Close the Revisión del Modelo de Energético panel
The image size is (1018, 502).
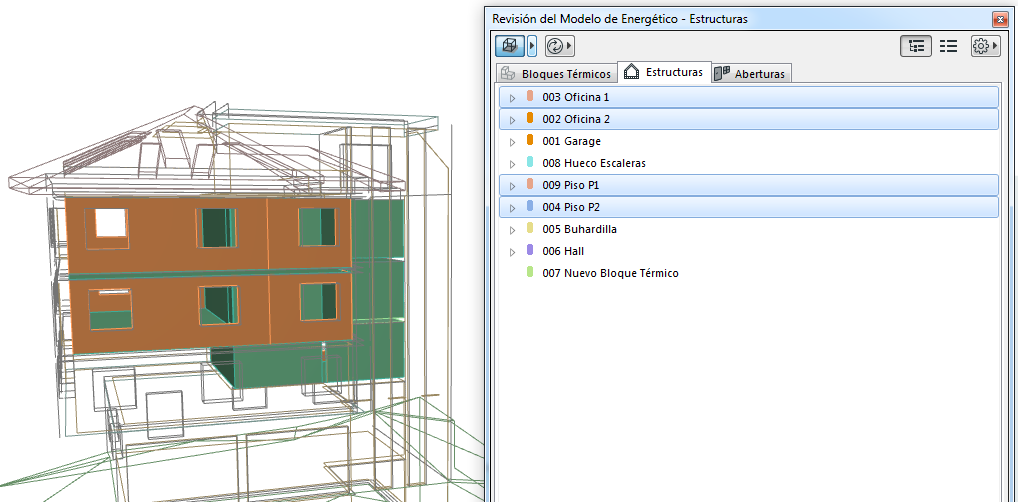click(x=1000, y=19)
